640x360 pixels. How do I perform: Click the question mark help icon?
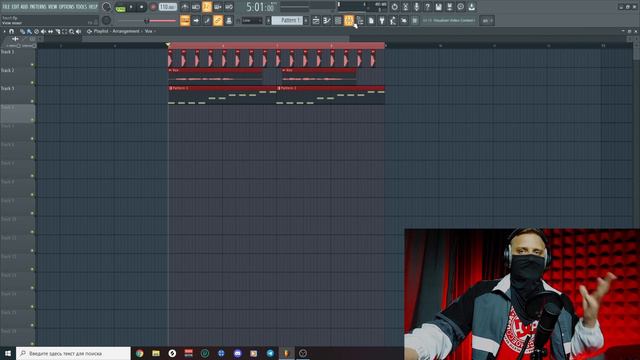click(x=427, y=7)
